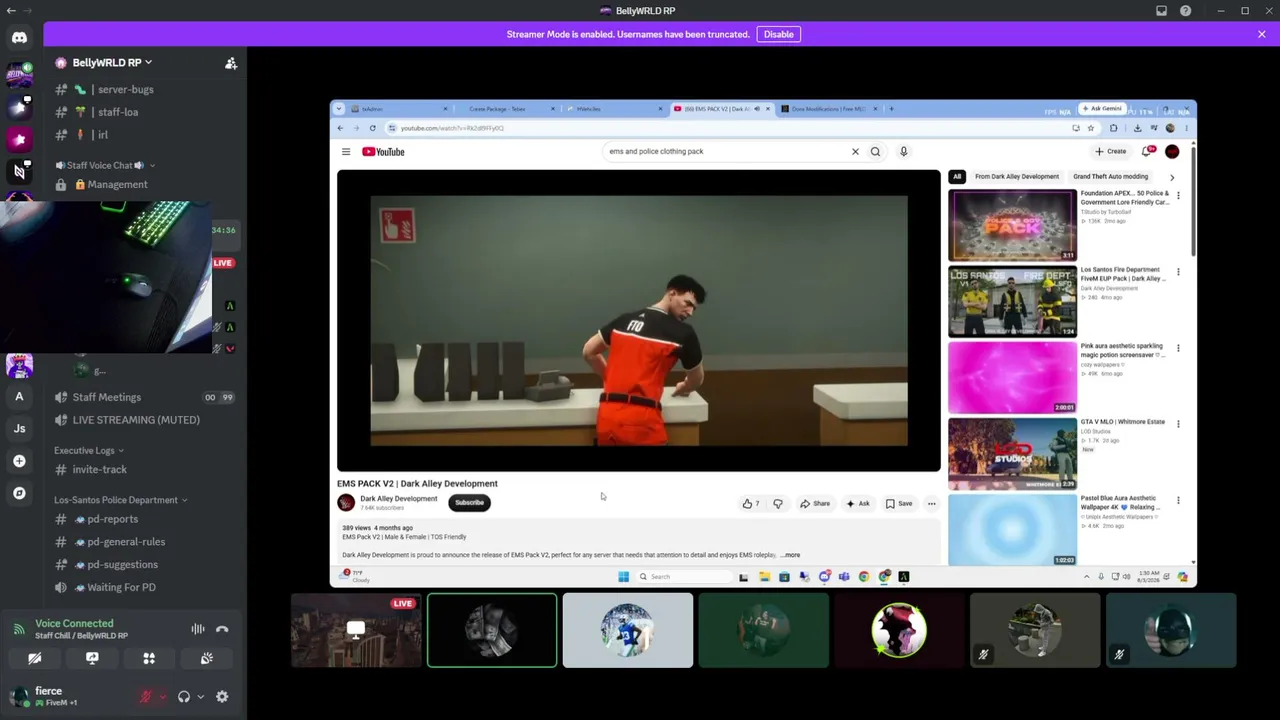The image size is (1280, 720).
Task: Open the pd-suggestions channel
Action: (145, 565)
